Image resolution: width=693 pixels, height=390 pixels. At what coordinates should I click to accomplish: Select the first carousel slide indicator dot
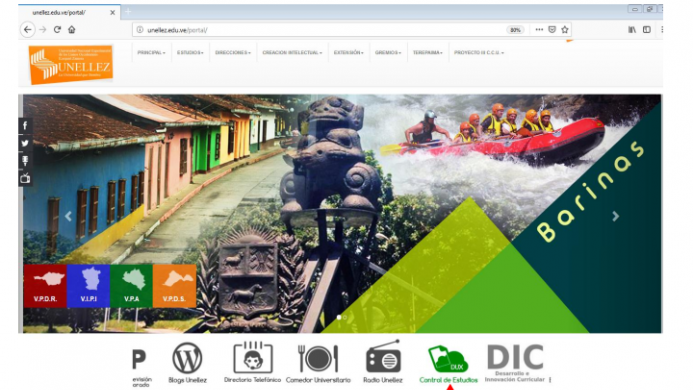coord(339,317)
